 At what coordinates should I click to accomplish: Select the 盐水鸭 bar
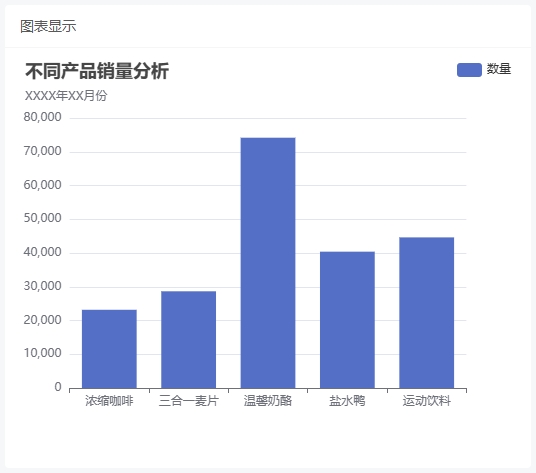347,320
